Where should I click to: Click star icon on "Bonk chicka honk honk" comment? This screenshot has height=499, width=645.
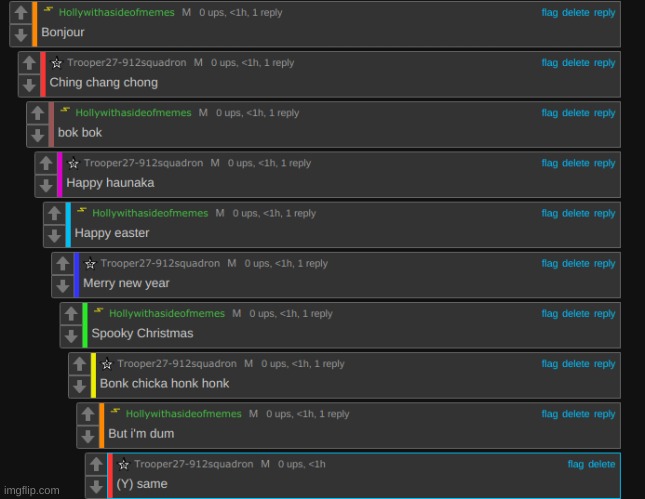(107, 364)
